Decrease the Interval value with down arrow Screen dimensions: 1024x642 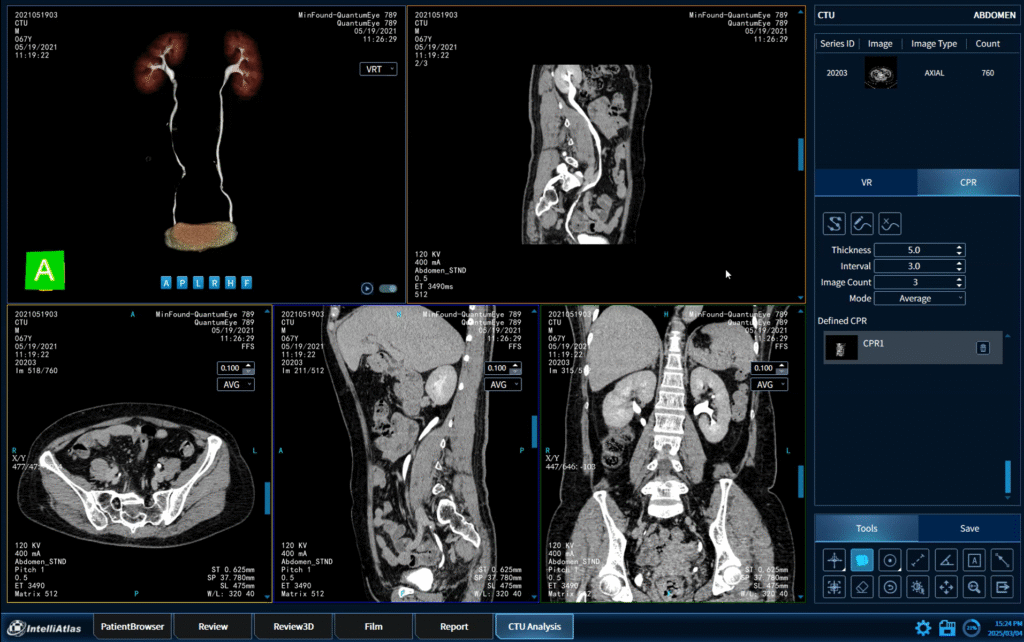click(959, 269)
